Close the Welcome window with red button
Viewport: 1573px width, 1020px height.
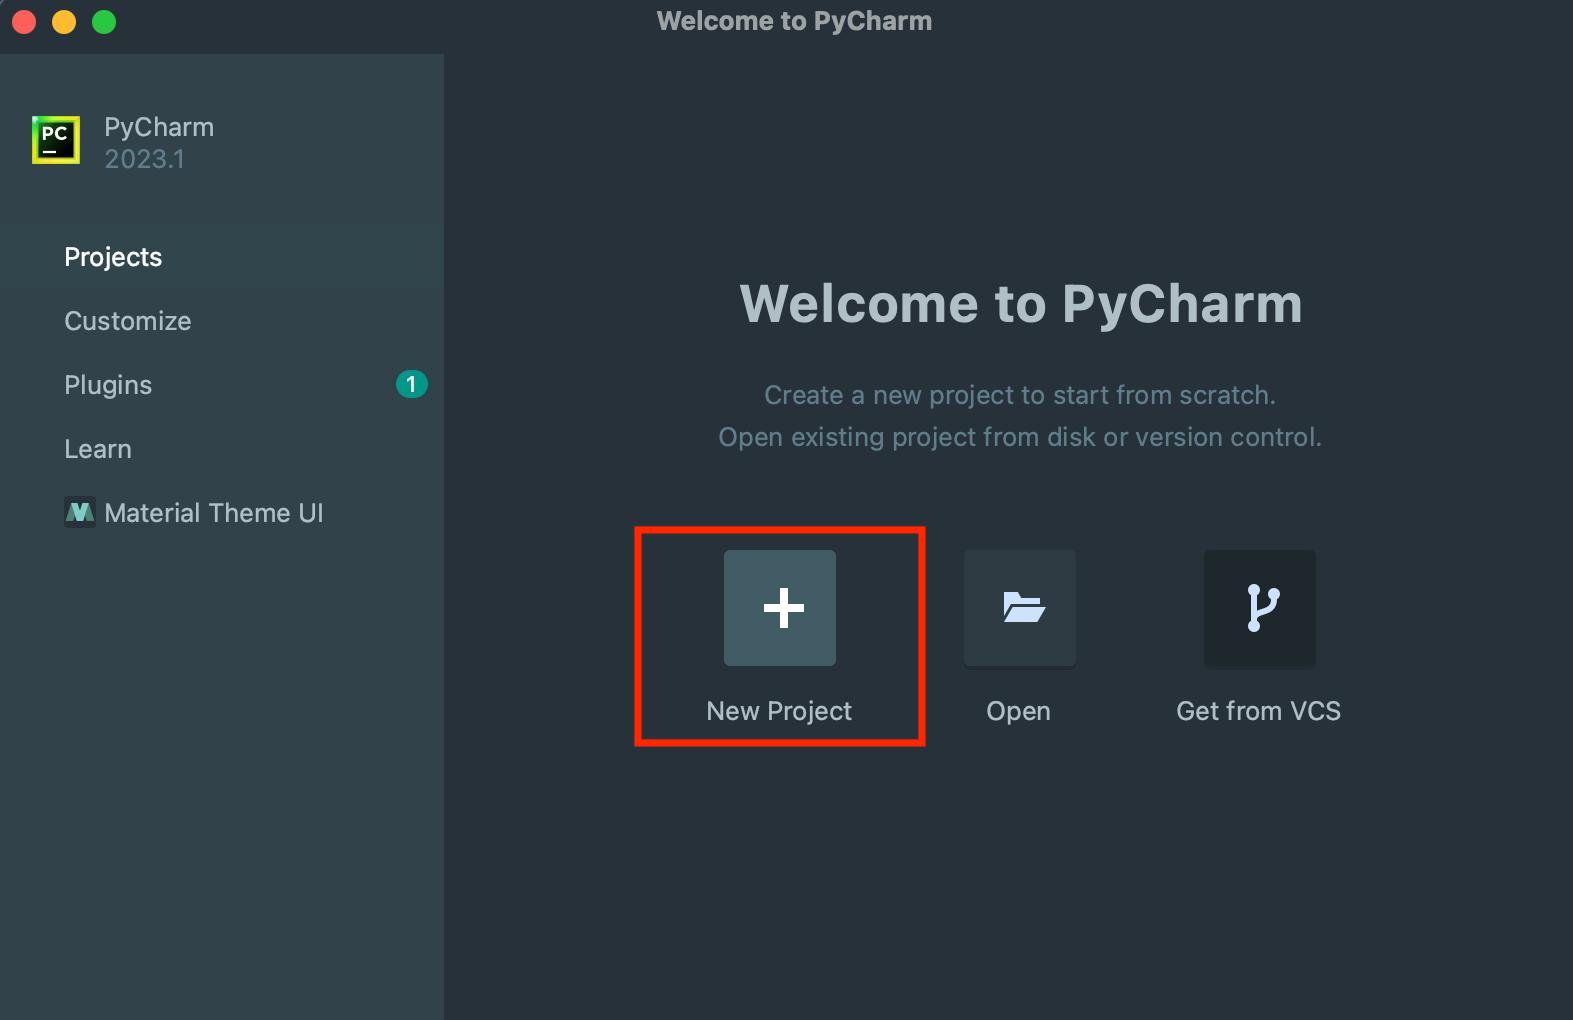pyautogui.click(x=24, y=21)
